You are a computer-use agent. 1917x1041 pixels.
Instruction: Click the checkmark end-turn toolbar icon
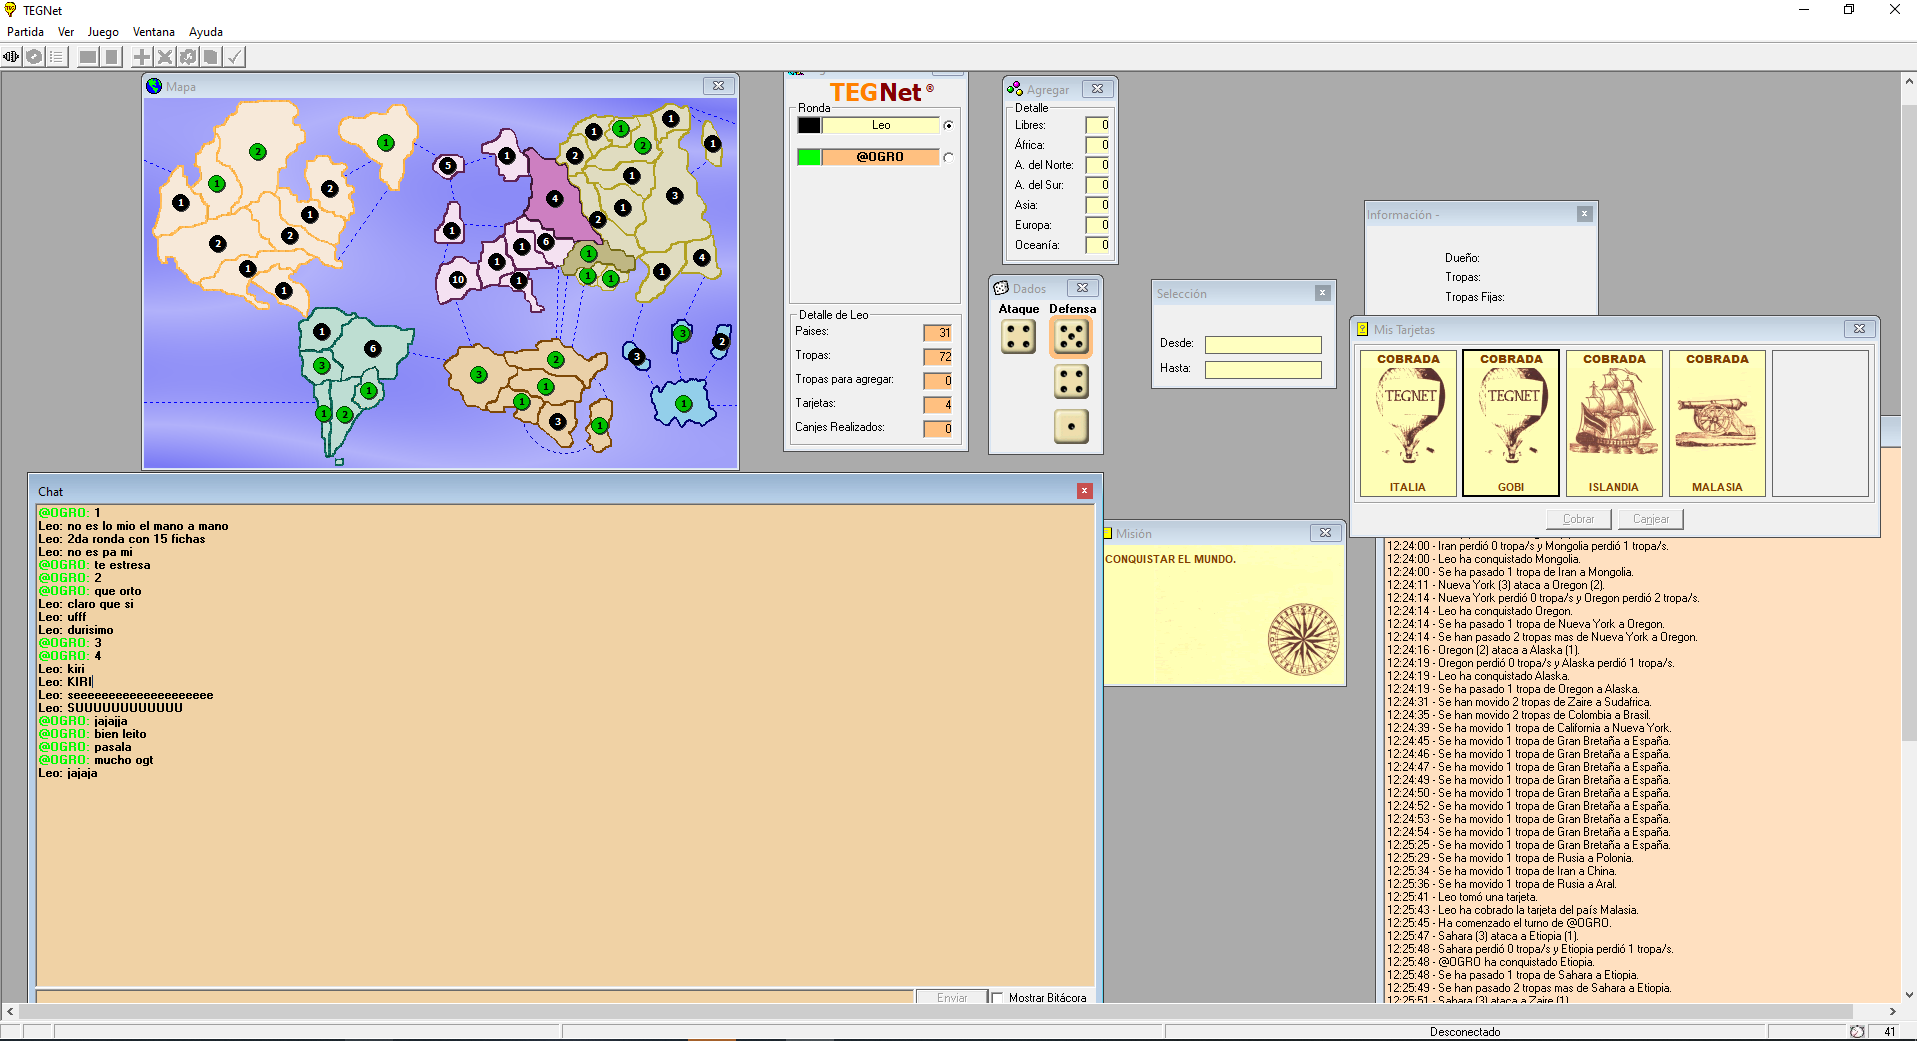234,57
